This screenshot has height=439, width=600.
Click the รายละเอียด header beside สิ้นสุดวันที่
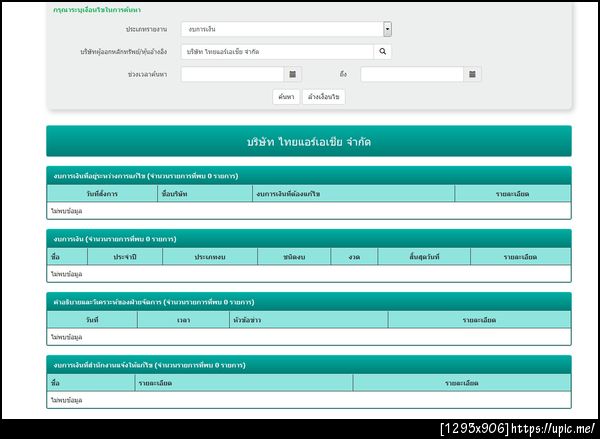click(520, 257)
